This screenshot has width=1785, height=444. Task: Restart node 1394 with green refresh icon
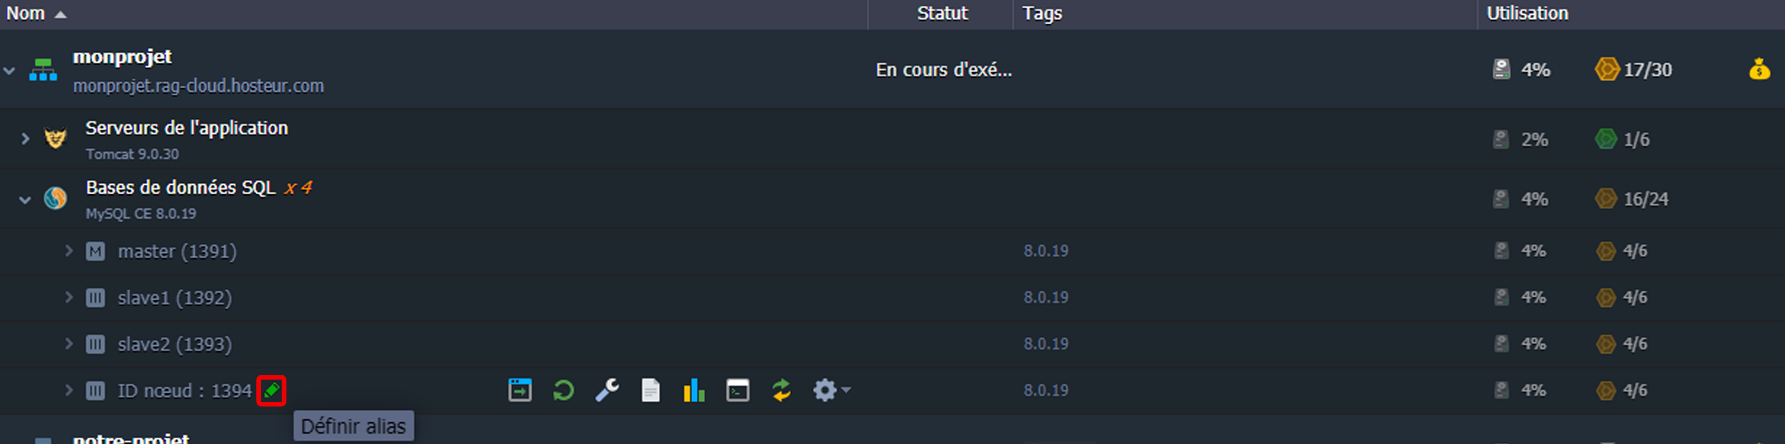click(x=564, y=390)
